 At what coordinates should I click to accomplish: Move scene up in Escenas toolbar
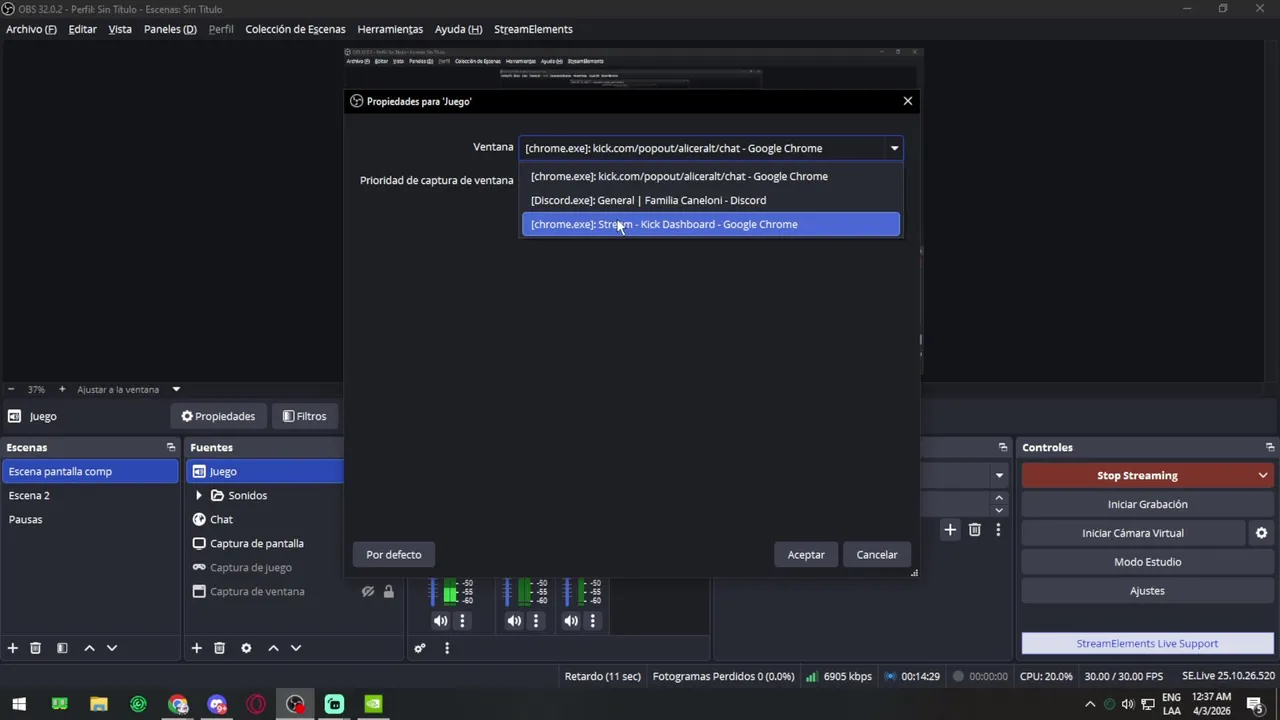click(x=89, y=648)
